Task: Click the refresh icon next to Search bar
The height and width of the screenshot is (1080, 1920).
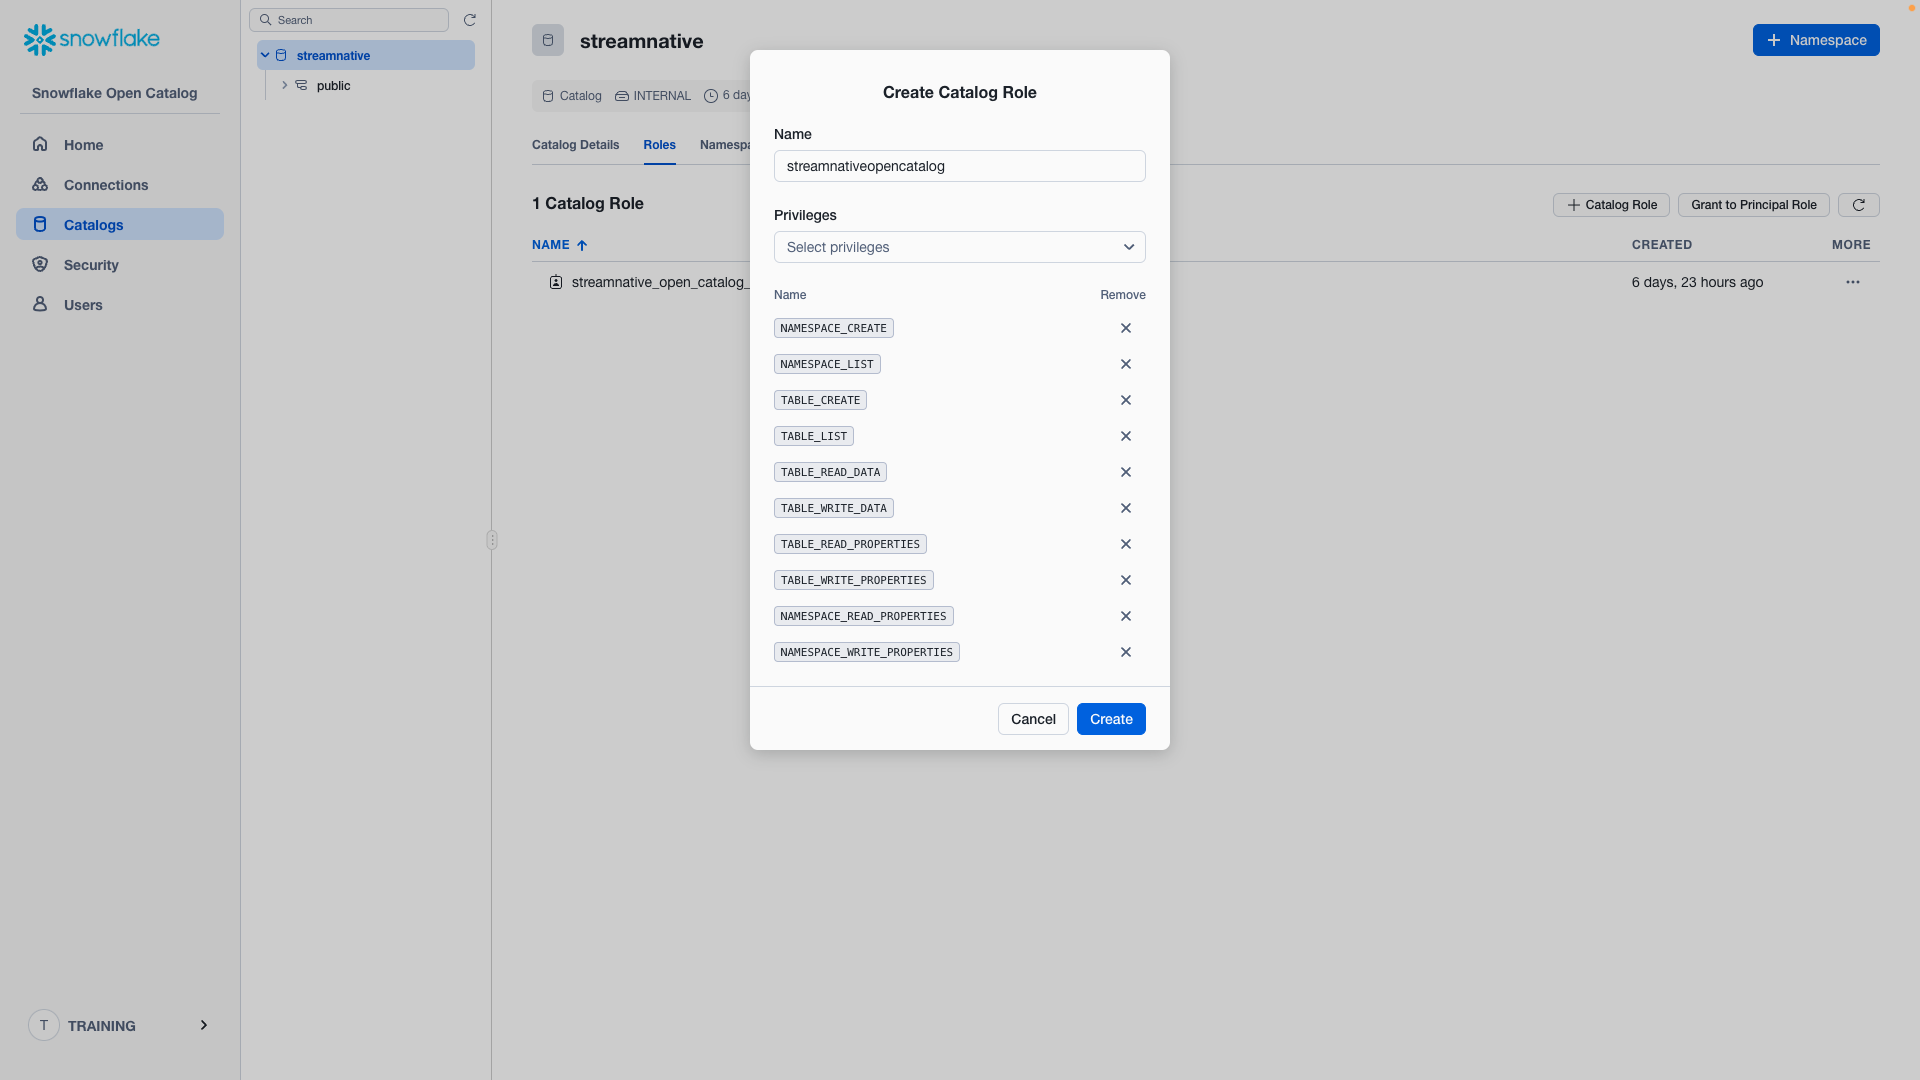Action: 469,20
